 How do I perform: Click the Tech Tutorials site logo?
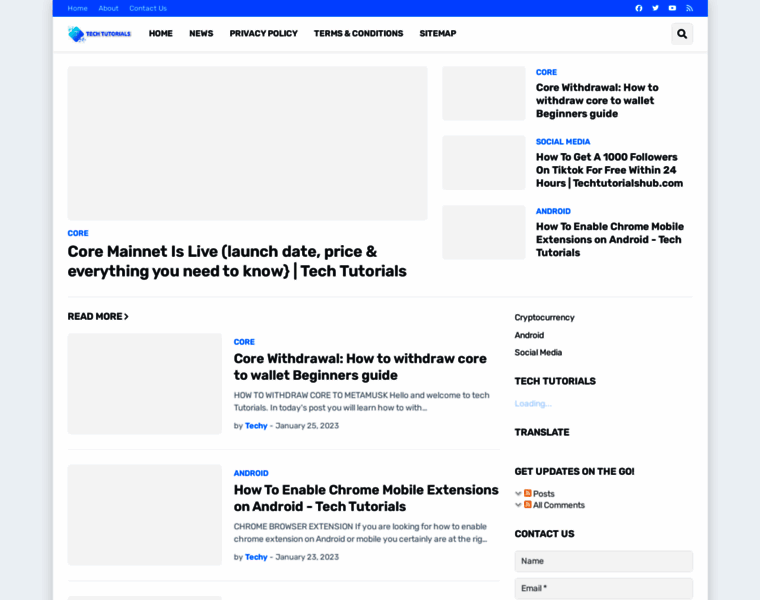(99, 34)
